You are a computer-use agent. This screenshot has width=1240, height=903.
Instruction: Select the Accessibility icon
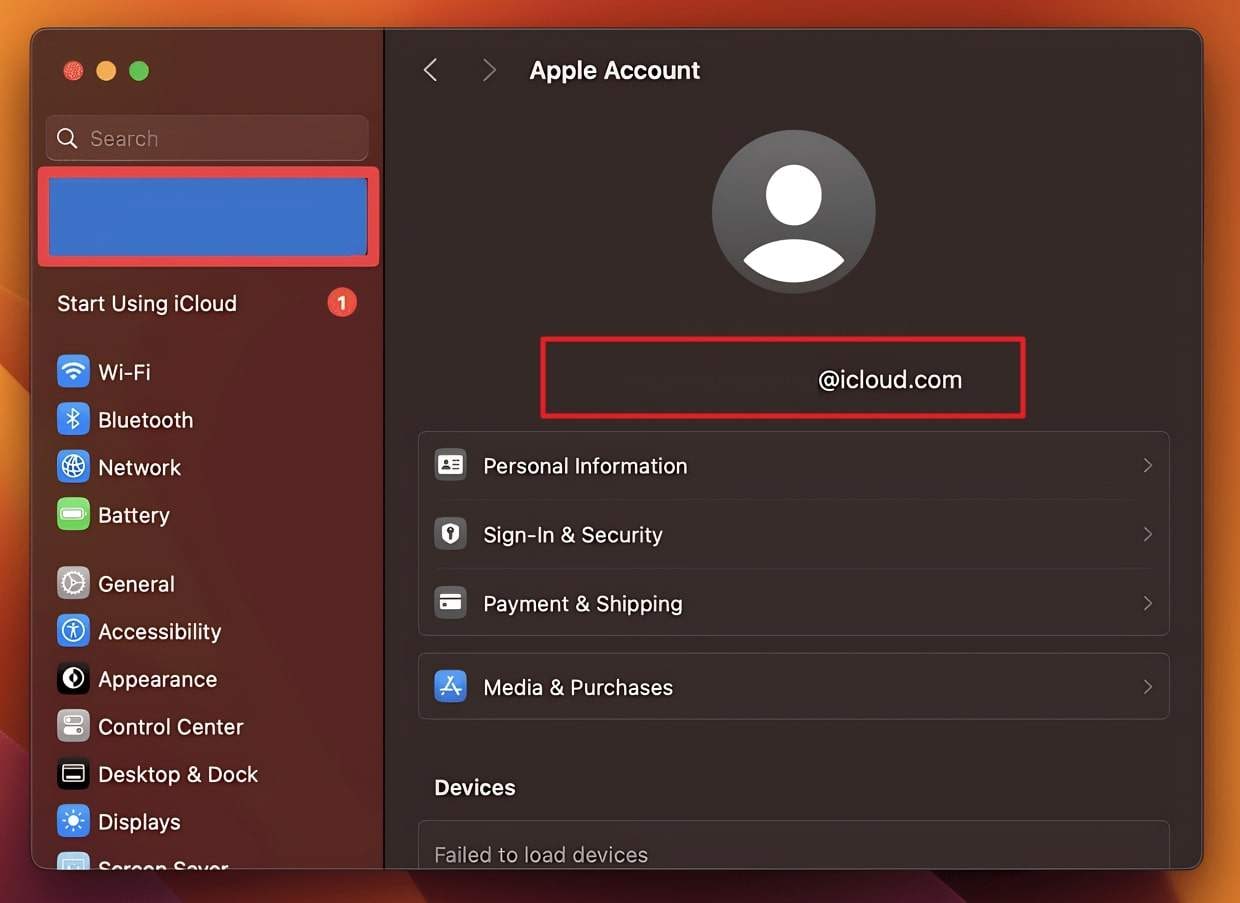point(73,631)
